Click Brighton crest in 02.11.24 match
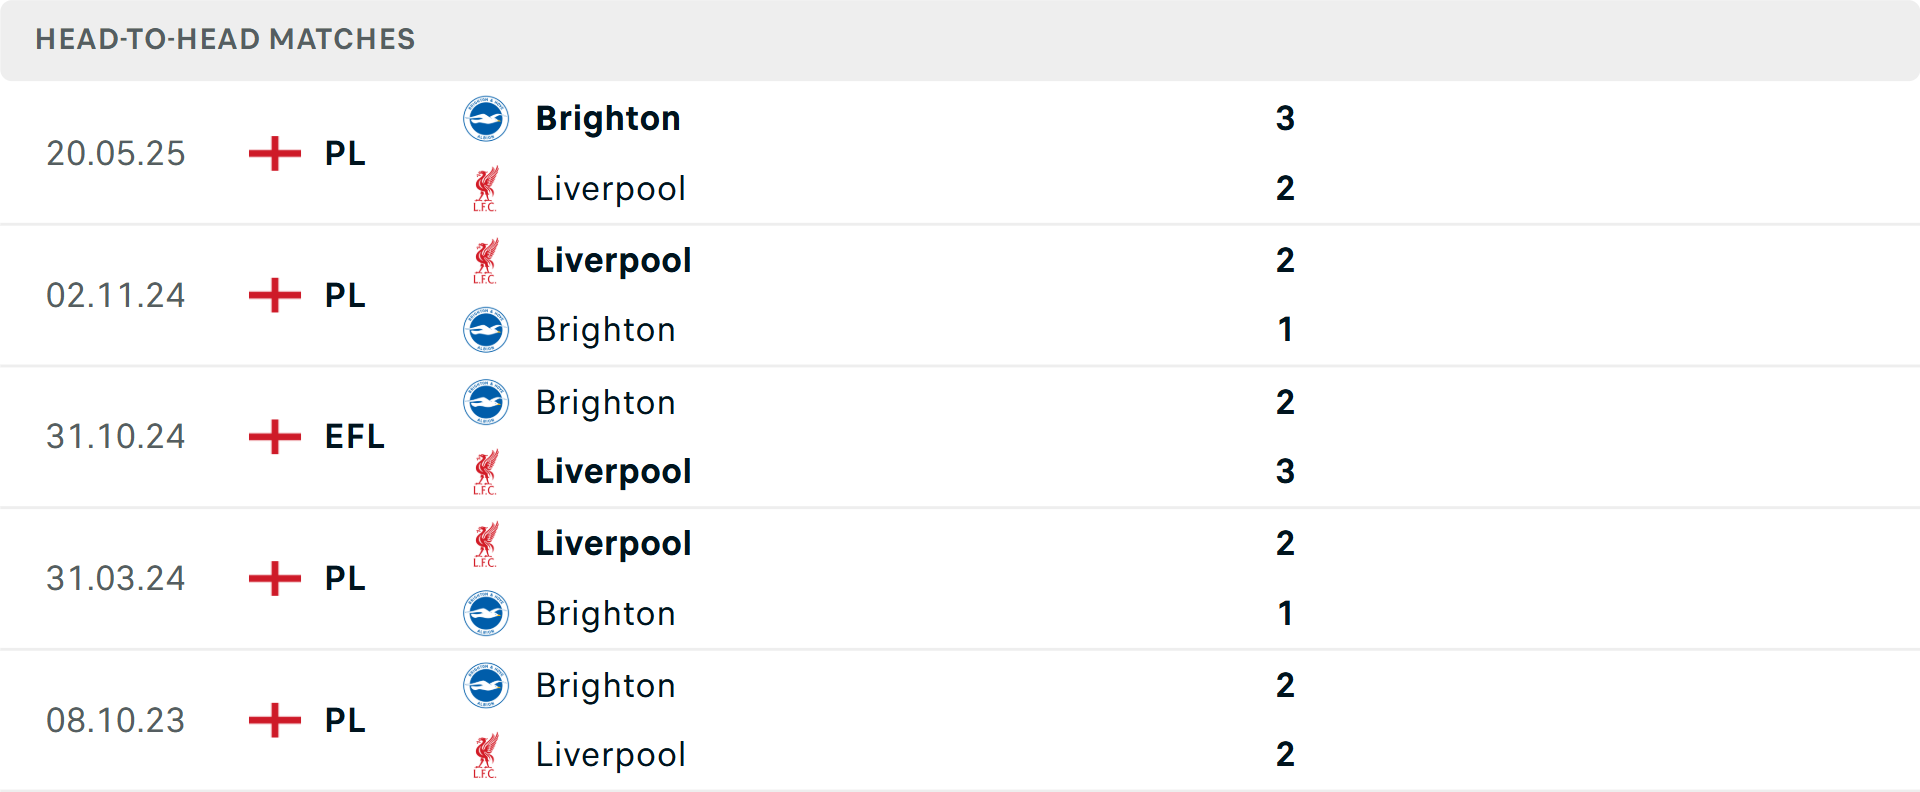Screen dimensions: 1920x792 (x=486, y=330)
